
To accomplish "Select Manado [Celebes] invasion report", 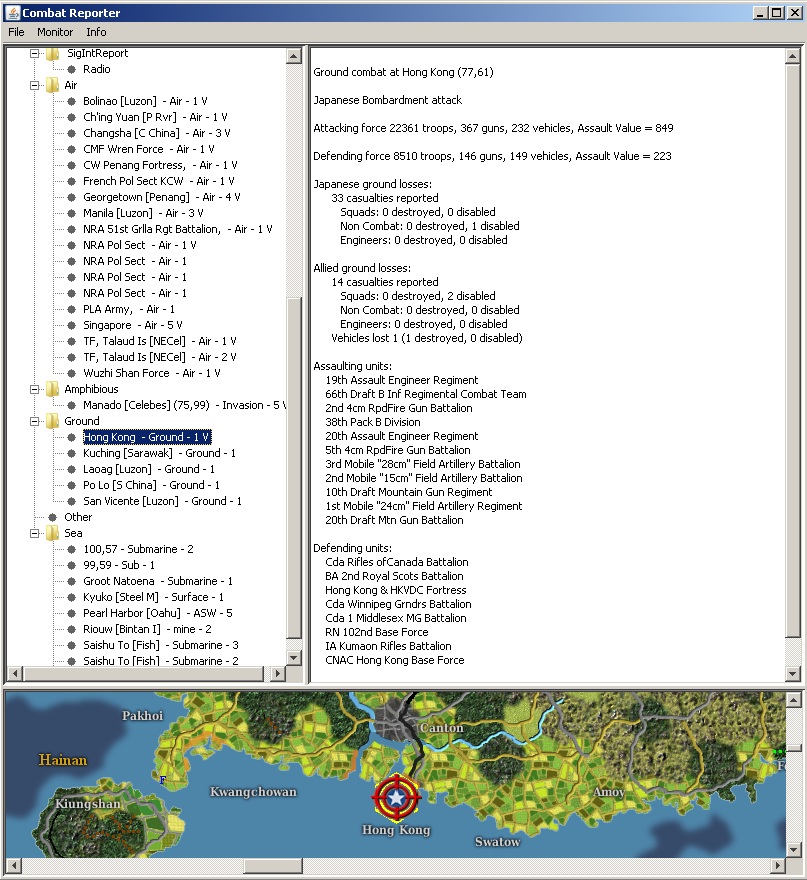I will click(185, 405).
